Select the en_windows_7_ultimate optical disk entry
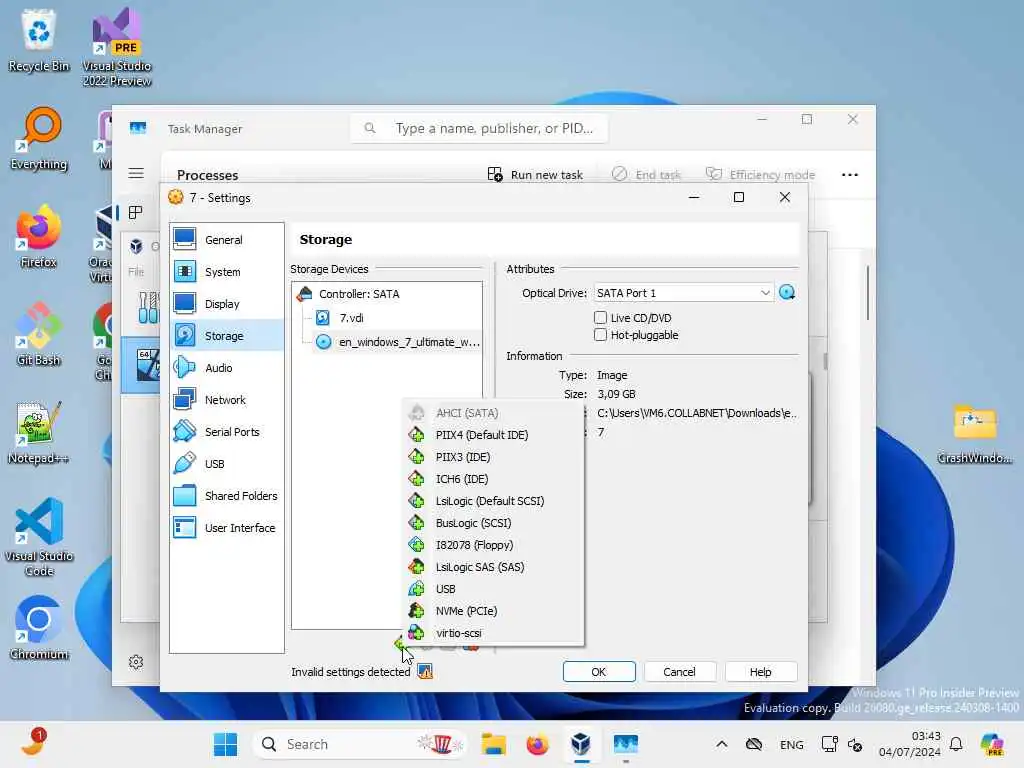Viewport: 1024px width, 768px height. point(398,342)
